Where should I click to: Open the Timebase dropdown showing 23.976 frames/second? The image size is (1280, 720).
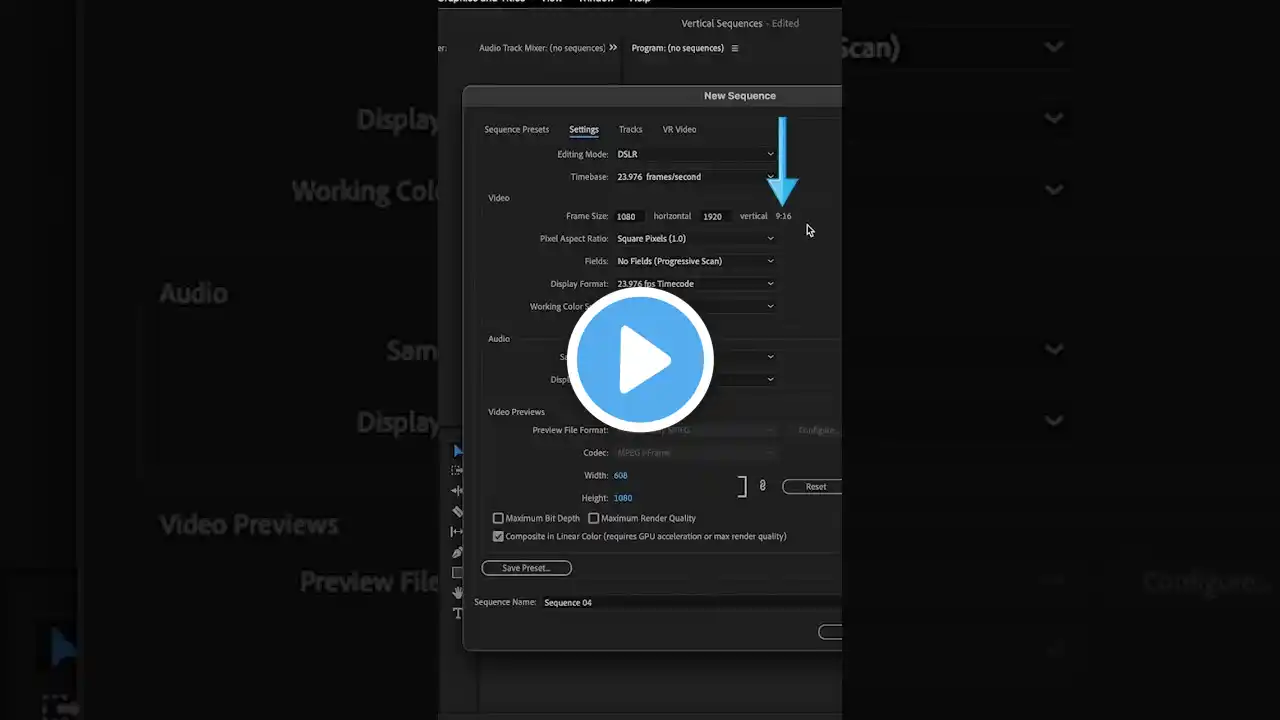695,177
